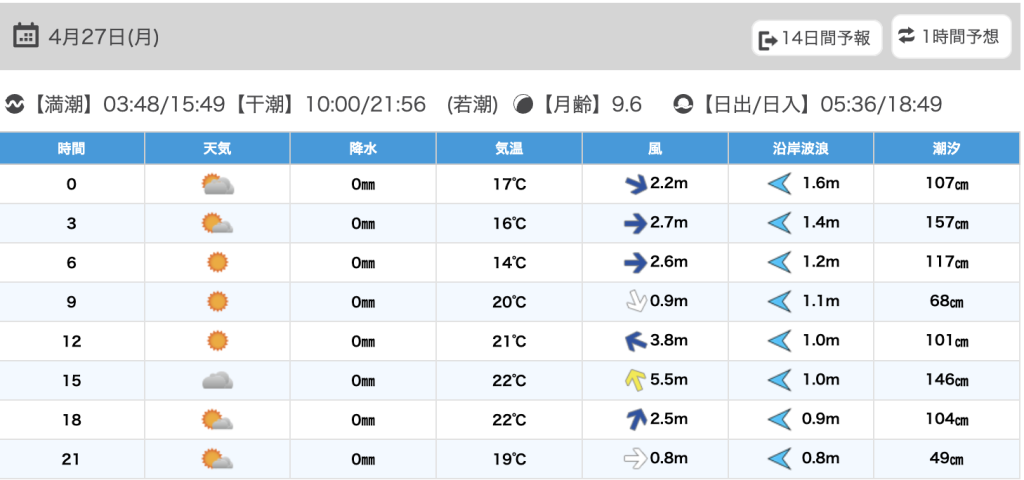Click the partly cloudy icon at hour 0
1024x480 pixels.
[217, 184]
